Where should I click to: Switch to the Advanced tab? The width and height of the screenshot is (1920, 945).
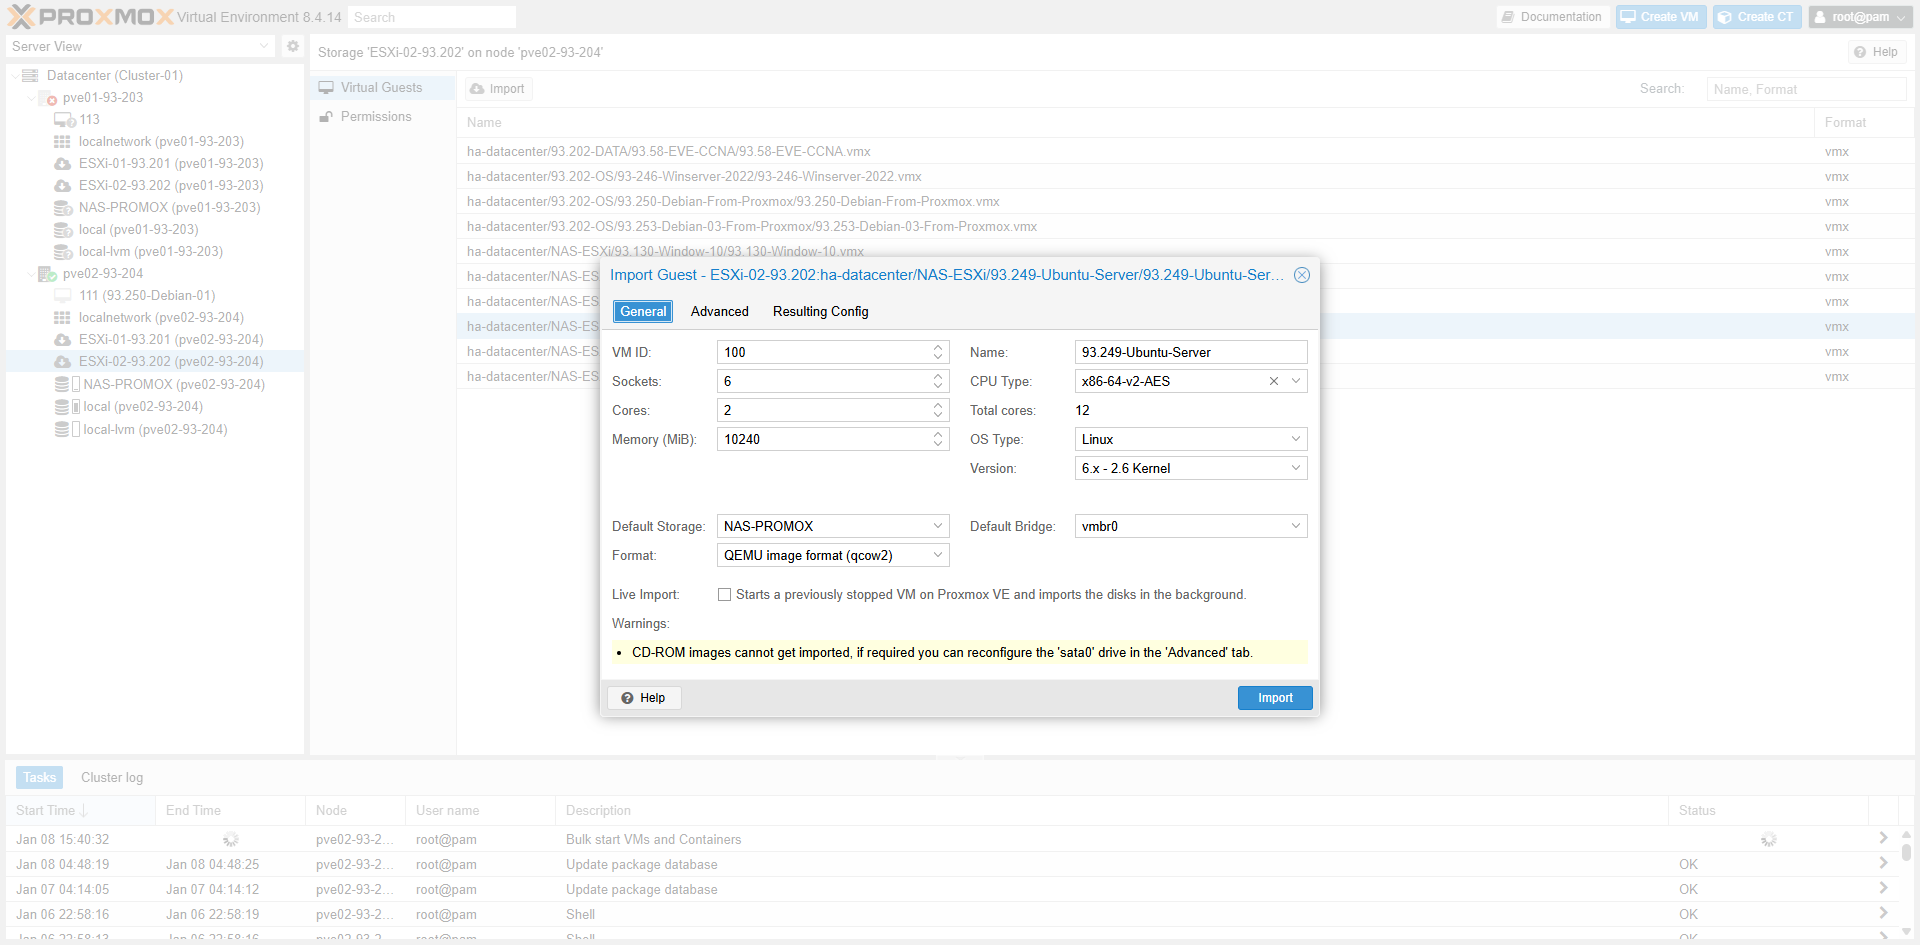pos(719,312)
